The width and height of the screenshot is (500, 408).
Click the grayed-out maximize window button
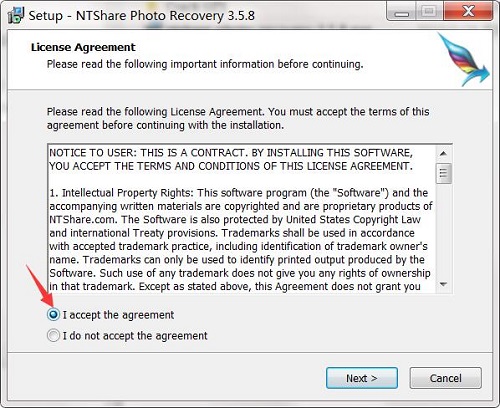click(430, 12)
